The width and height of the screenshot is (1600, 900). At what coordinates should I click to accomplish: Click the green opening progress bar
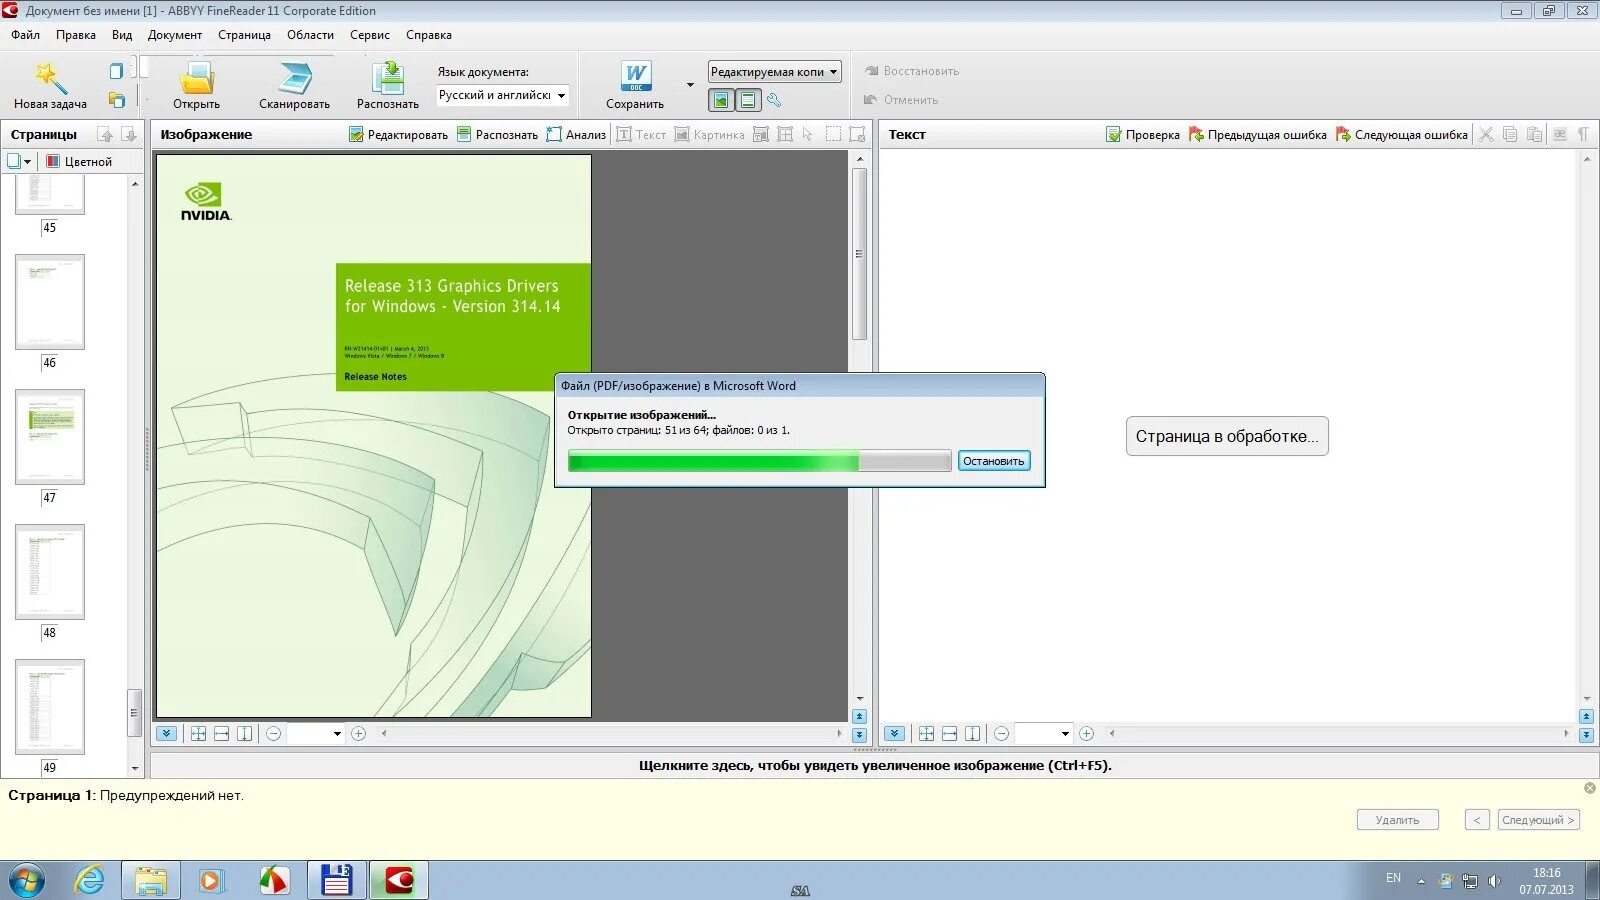759,461
